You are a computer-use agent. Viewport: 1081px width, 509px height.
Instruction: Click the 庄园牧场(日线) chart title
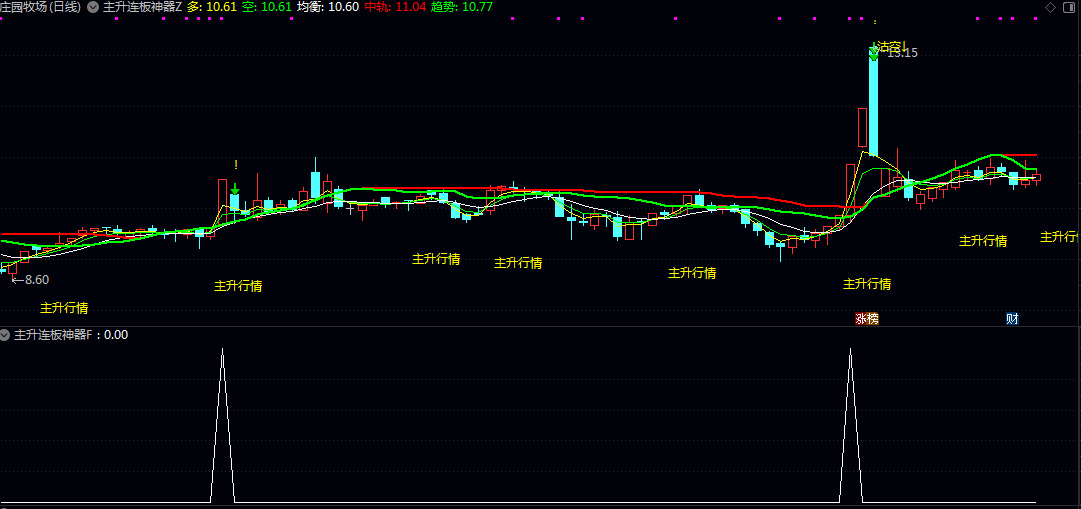pyautogui.click(x=41, y=8)
